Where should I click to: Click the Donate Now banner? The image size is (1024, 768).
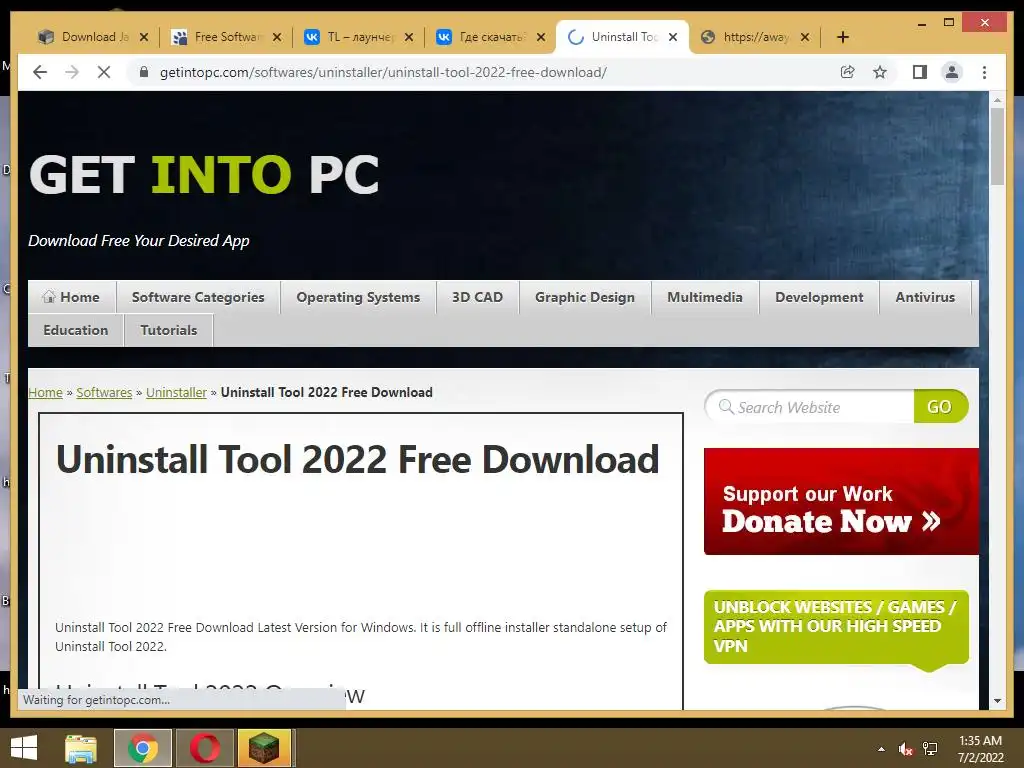841,502
